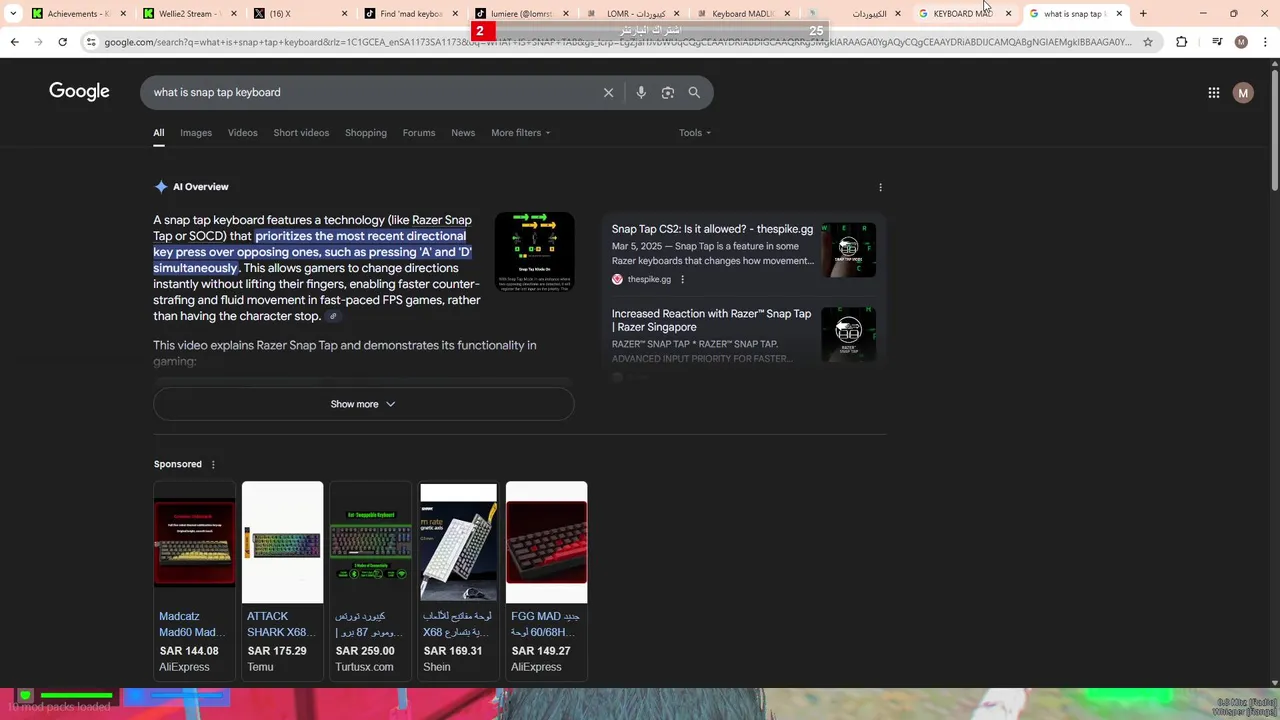
Task: Go back with the browser back arrow
Action: (x=14, y=42)
